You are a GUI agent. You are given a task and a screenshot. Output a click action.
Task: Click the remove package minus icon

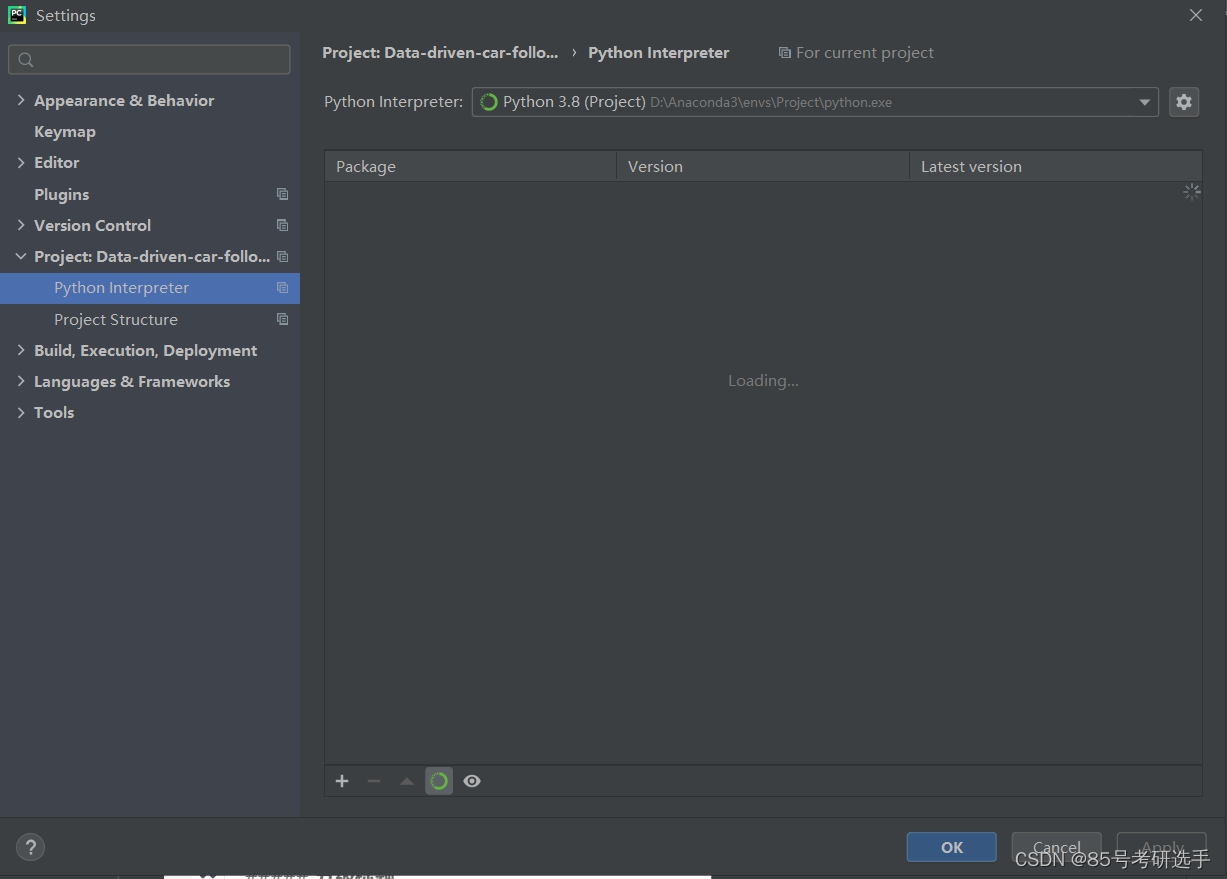click(x=374, y=781)
